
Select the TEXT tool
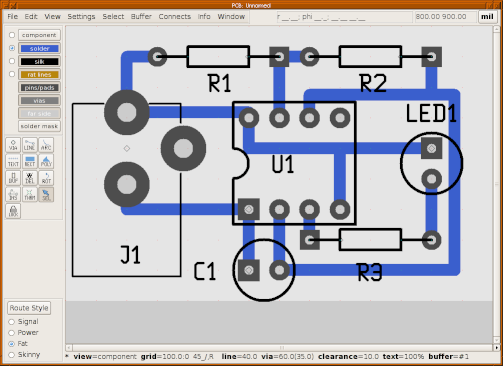point(13,161)
